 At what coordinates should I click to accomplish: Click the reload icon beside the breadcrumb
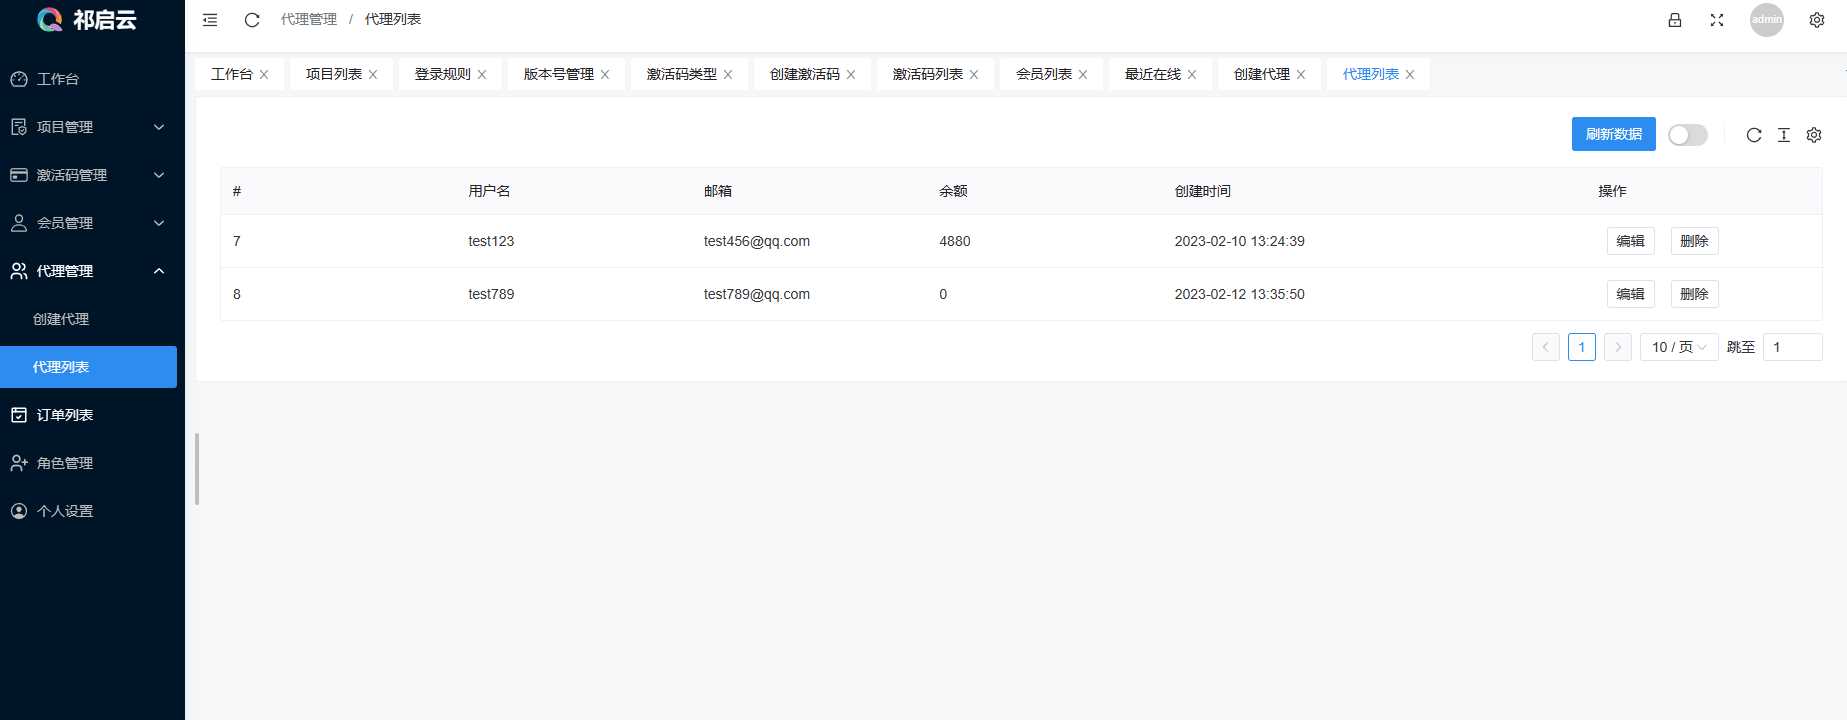coord(252,20)
